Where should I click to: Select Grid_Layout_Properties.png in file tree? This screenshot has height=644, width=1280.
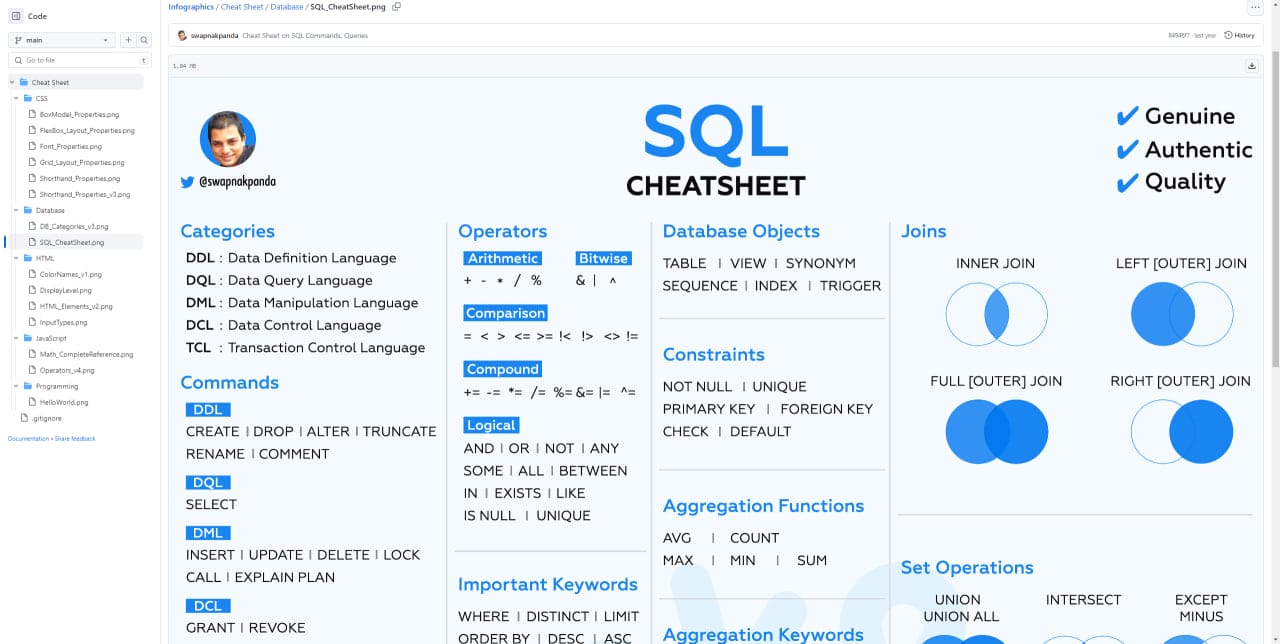pyautogui.click(x=82, y=162)
